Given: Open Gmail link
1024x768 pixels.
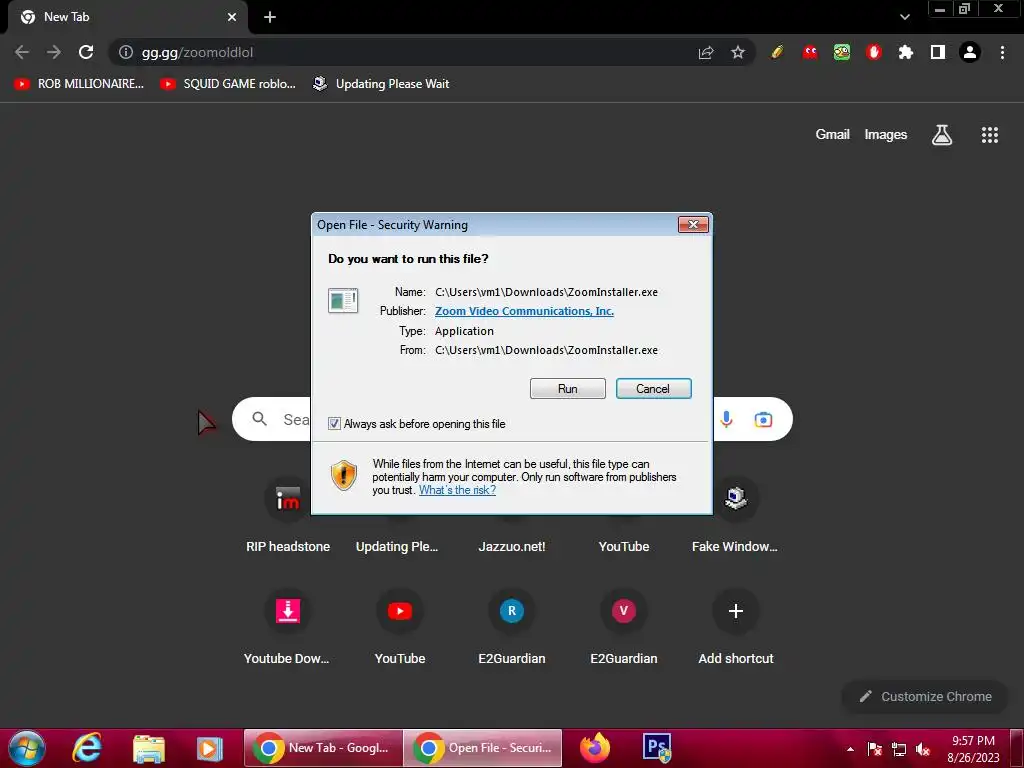Looking at the screenshot, I should click(832, 135).
